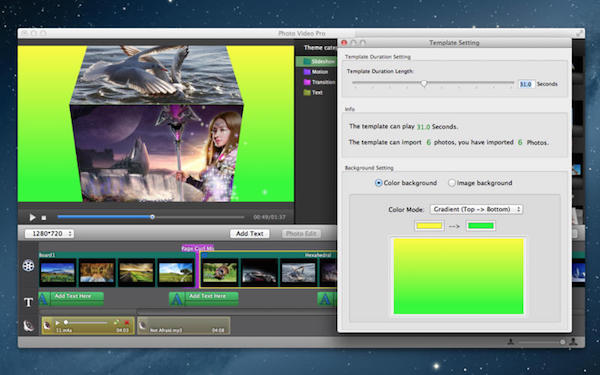The width and height of the screenshot is (600, 375).
Task: Click the Template Setting window title
Action: [454, 43]
